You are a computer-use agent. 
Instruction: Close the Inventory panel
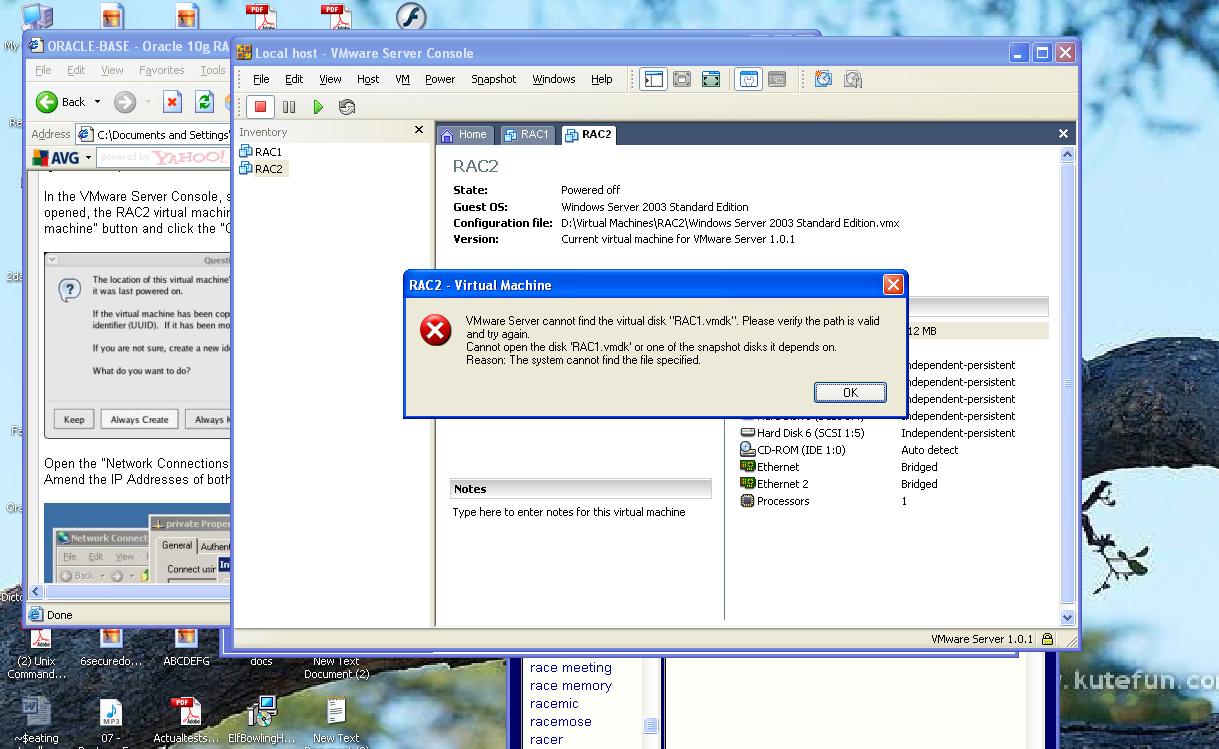pos(419,130)
